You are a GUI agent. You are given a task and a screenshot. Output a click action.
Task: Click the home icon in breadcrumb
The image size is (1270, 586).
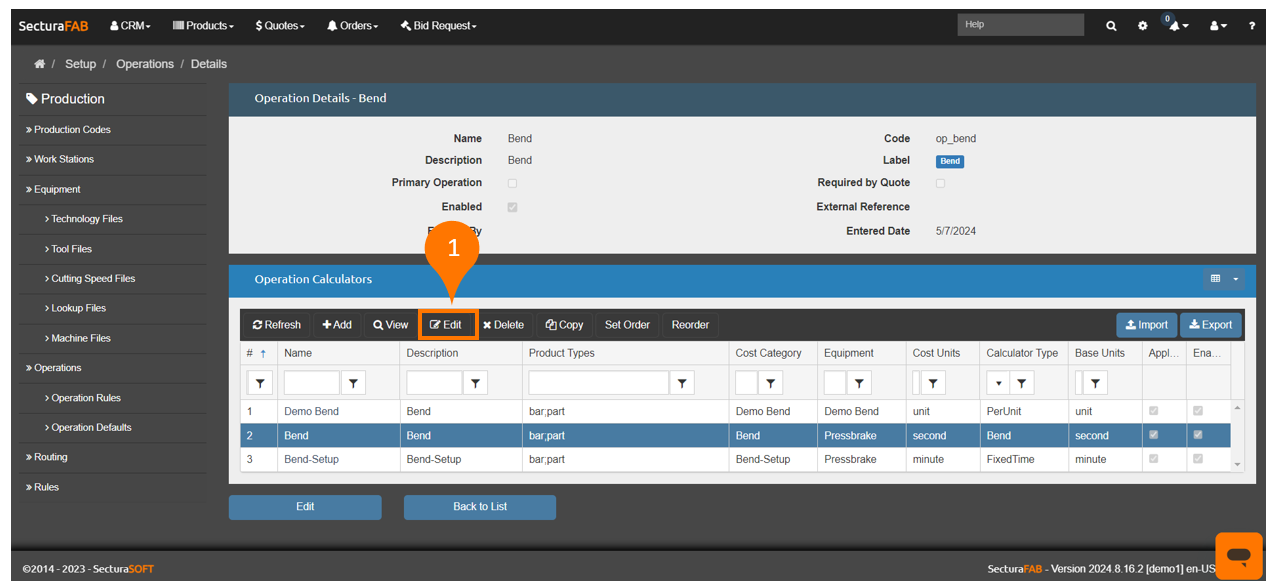coord(39,64)
